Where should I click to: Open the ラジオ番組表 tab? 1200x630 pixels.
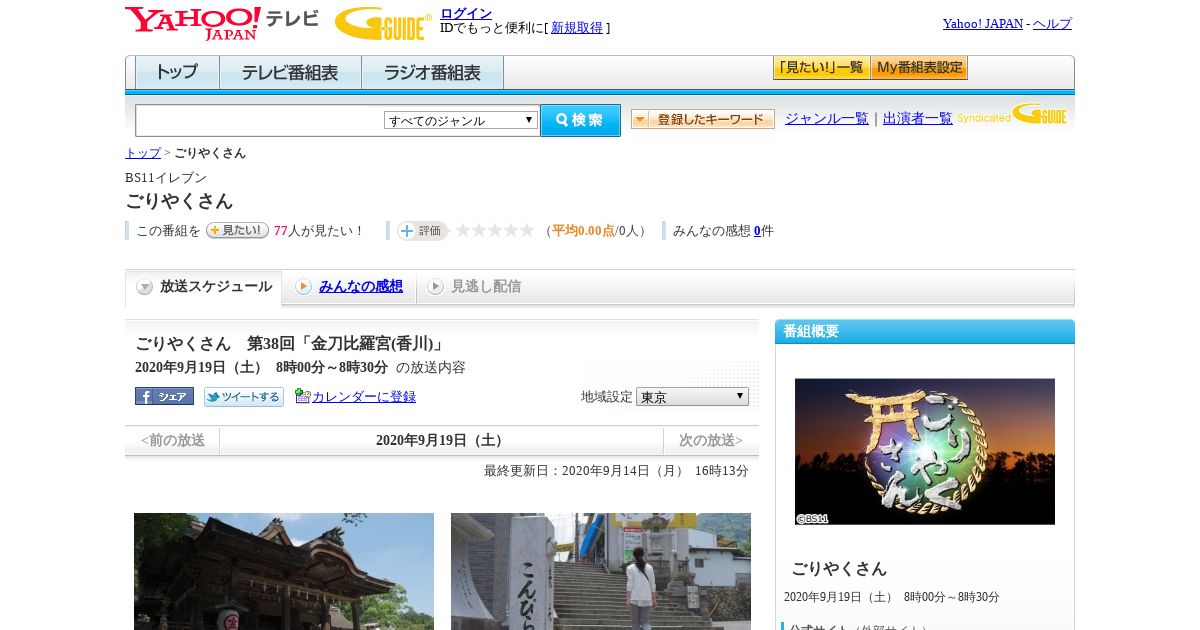point(432,73)
